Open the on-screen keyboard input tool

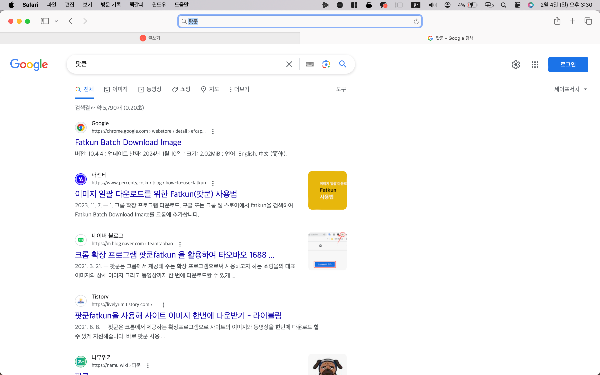pos(310,64)
